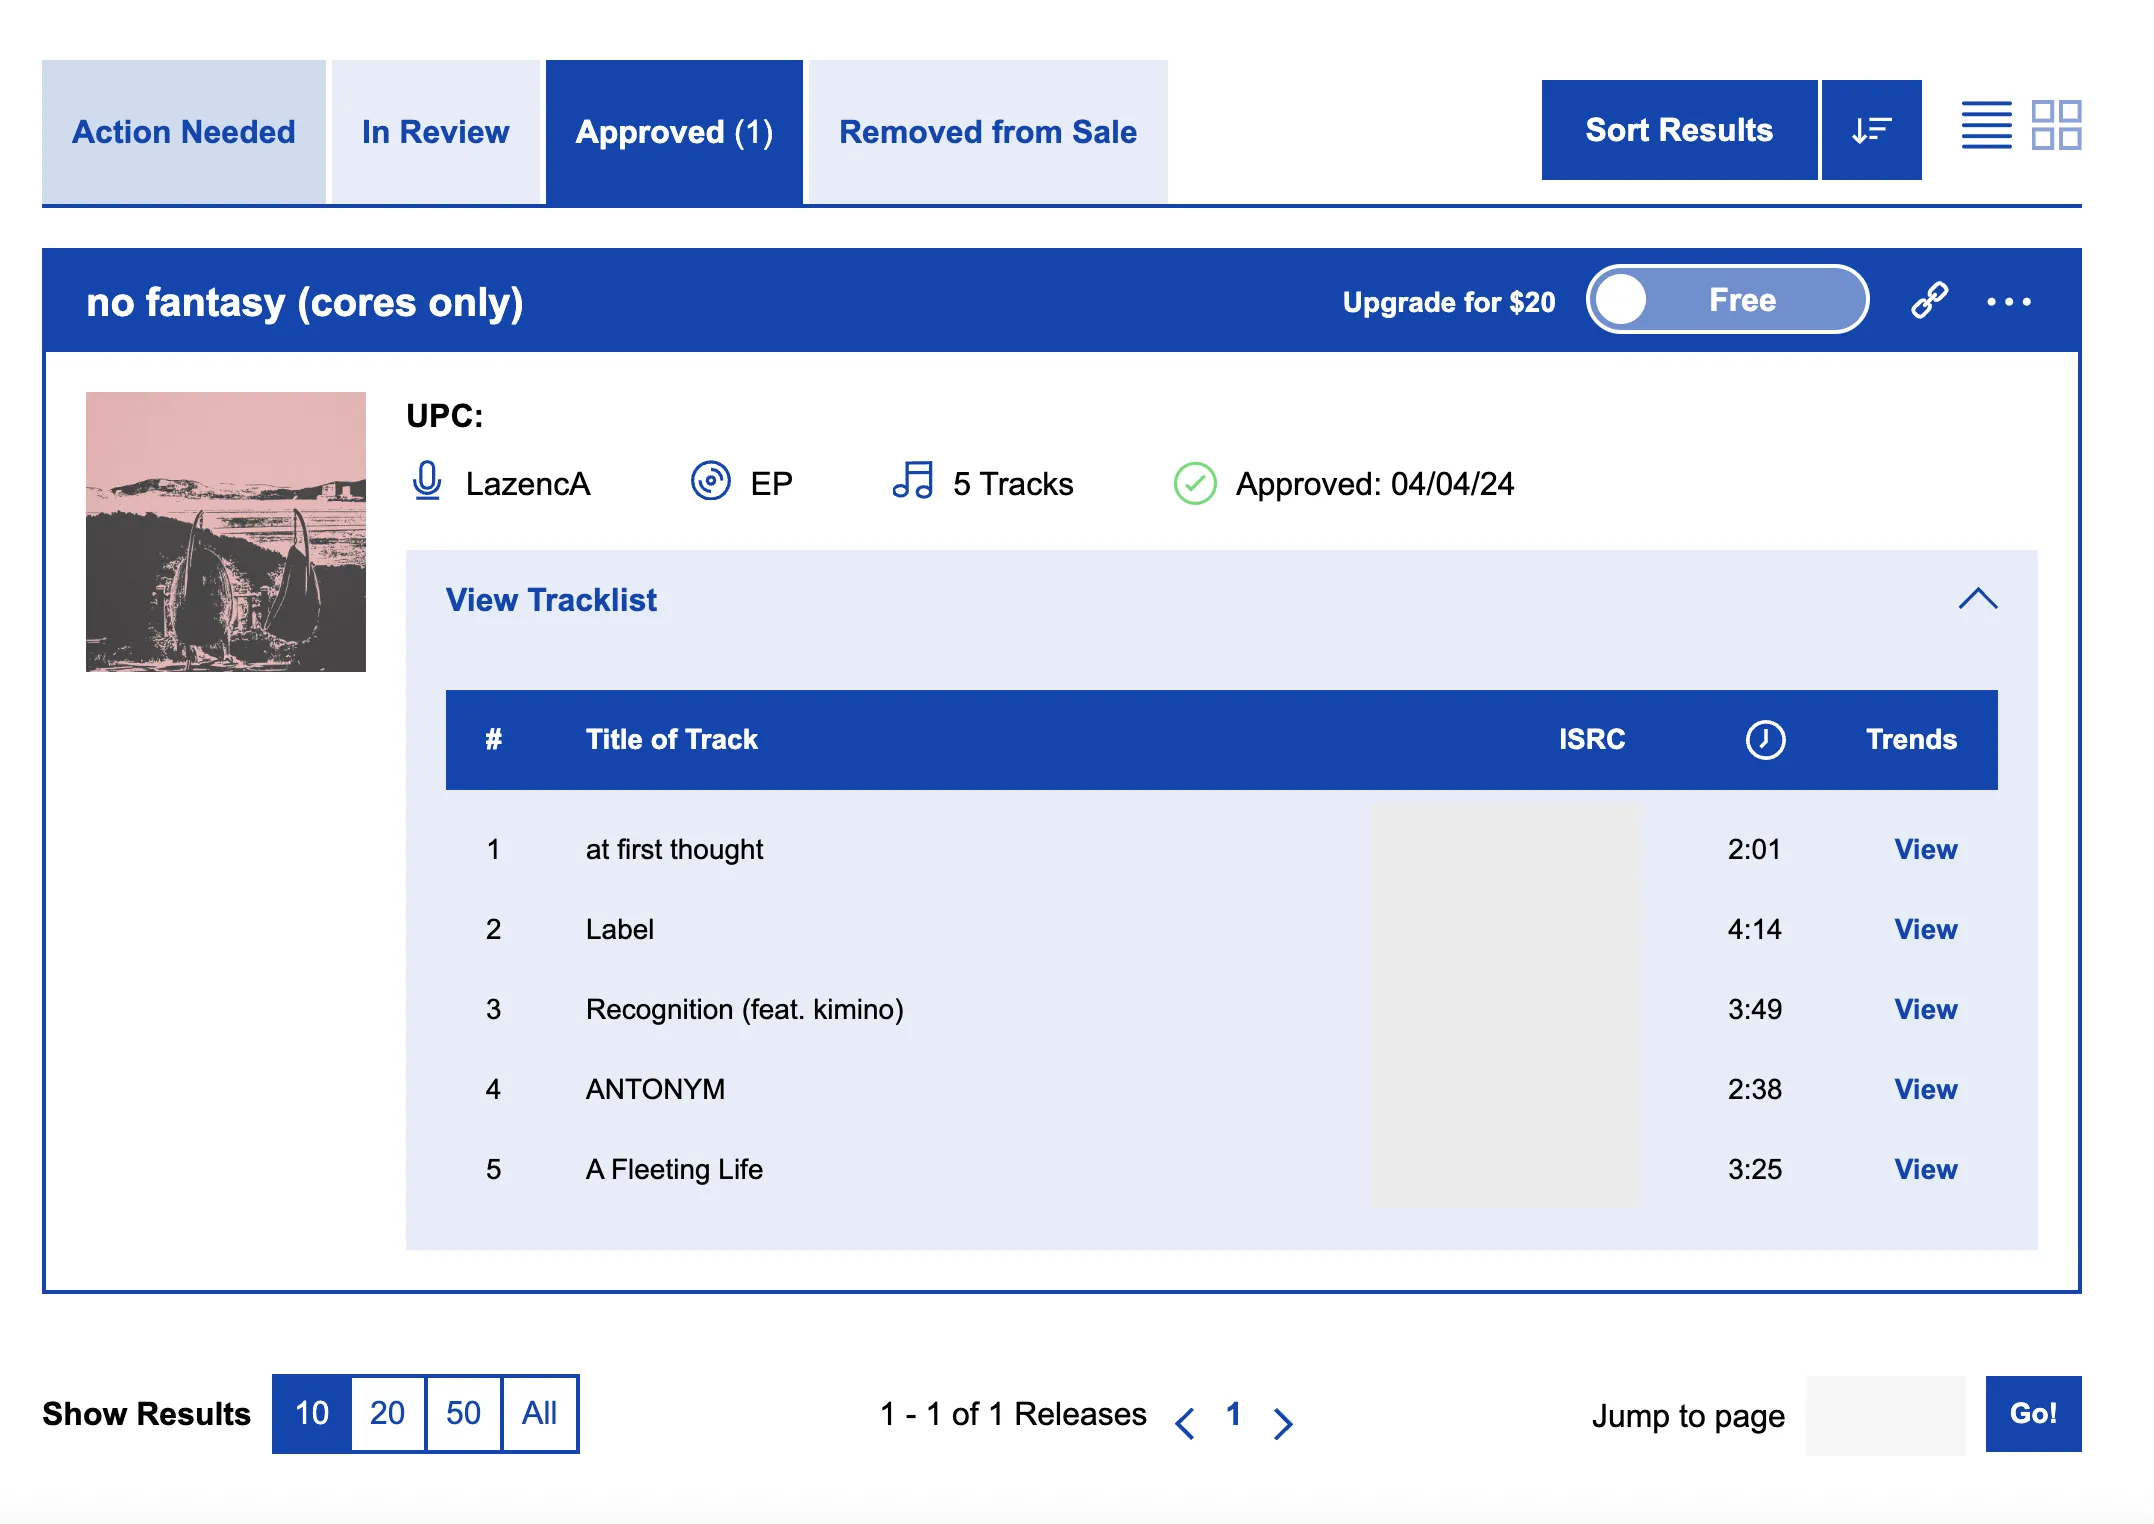Click the Title of Track column header
This screenshot has height=1524, width=2154.
(x=672, y=739)
